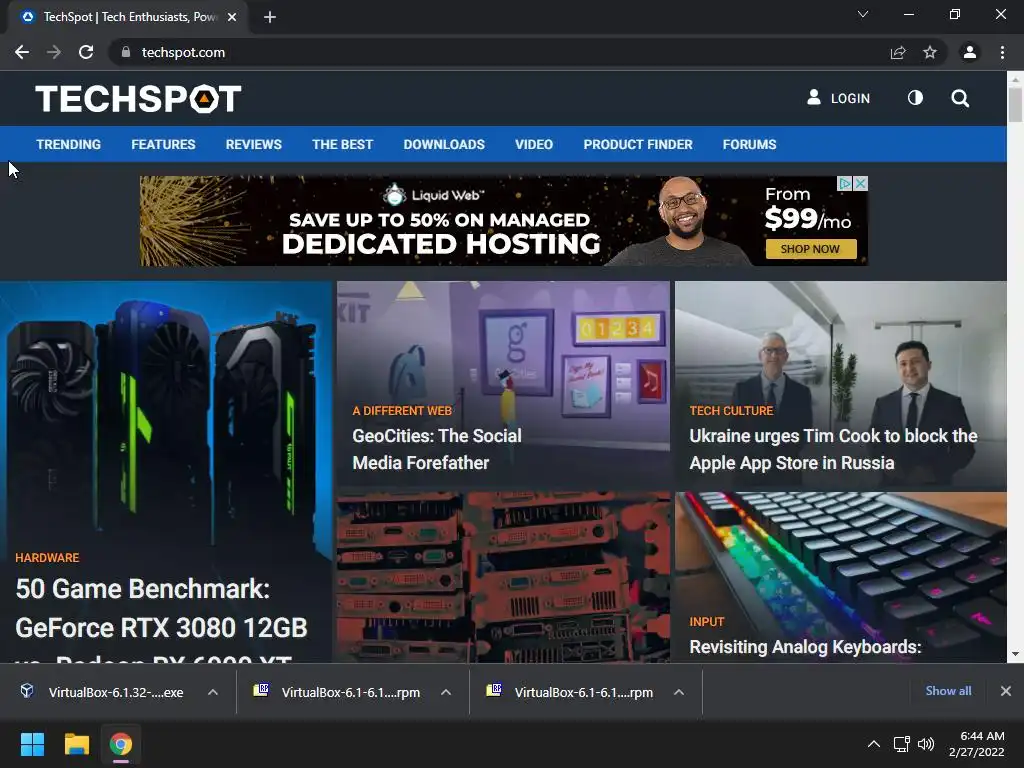The height and width of the screenshot is (768, 1024).
Task: Share this page using the share icon
Action: 898,52
